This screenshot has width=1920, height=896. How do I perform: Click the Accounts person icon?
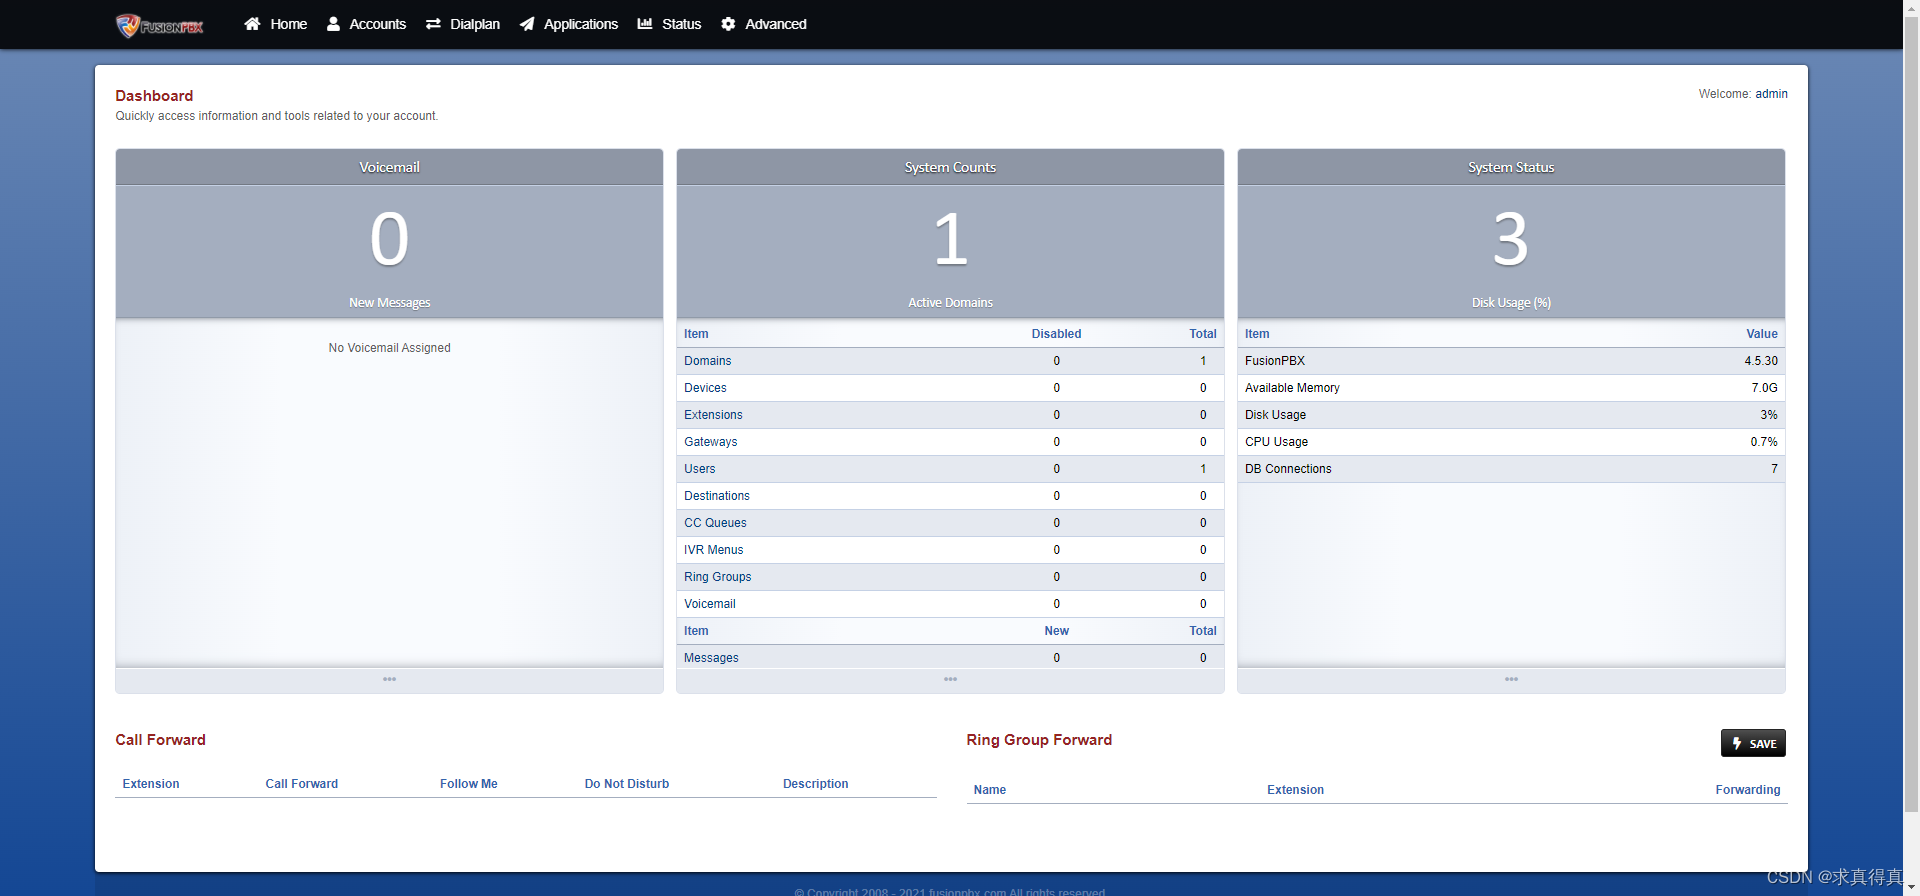333,24
